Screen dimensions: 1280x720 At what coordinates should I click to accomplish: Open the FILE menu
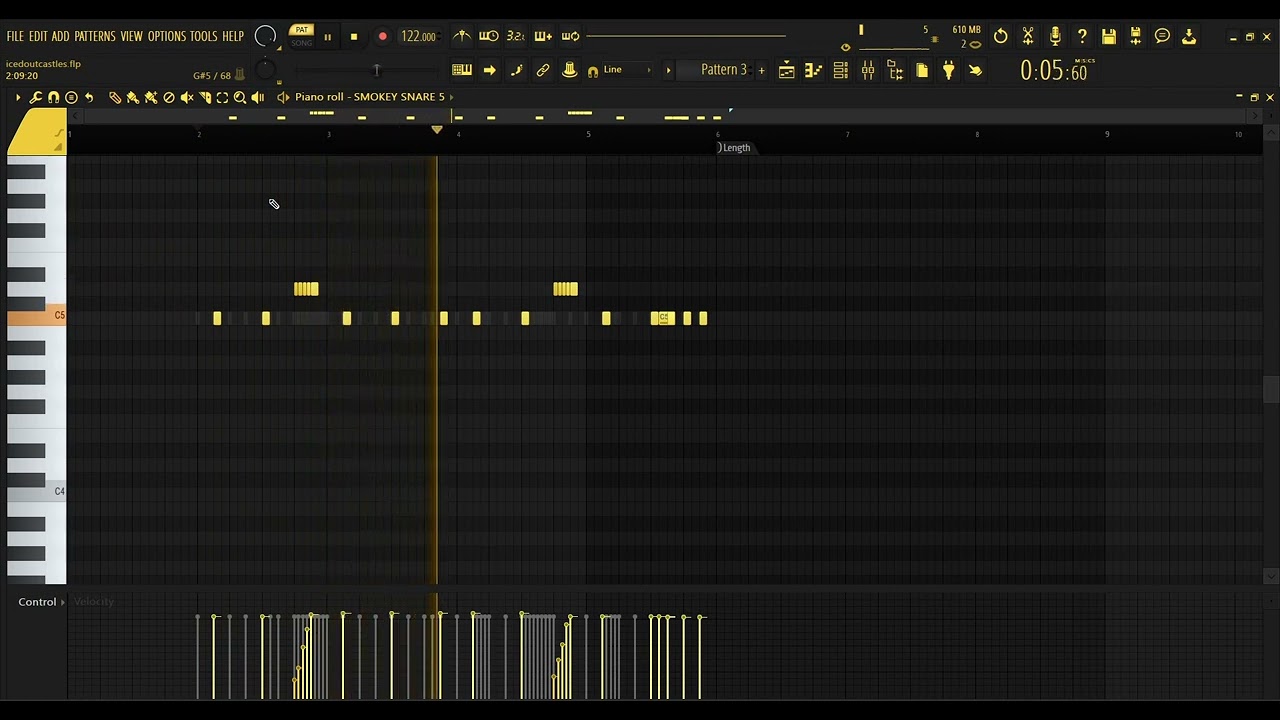[x=15, y=36]
